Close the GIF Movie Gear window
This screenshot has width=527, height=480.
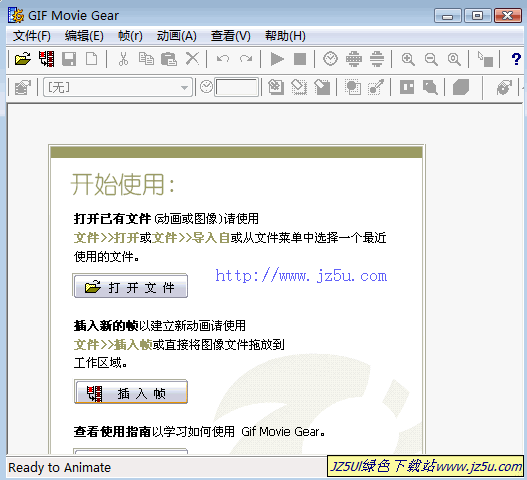508,16
